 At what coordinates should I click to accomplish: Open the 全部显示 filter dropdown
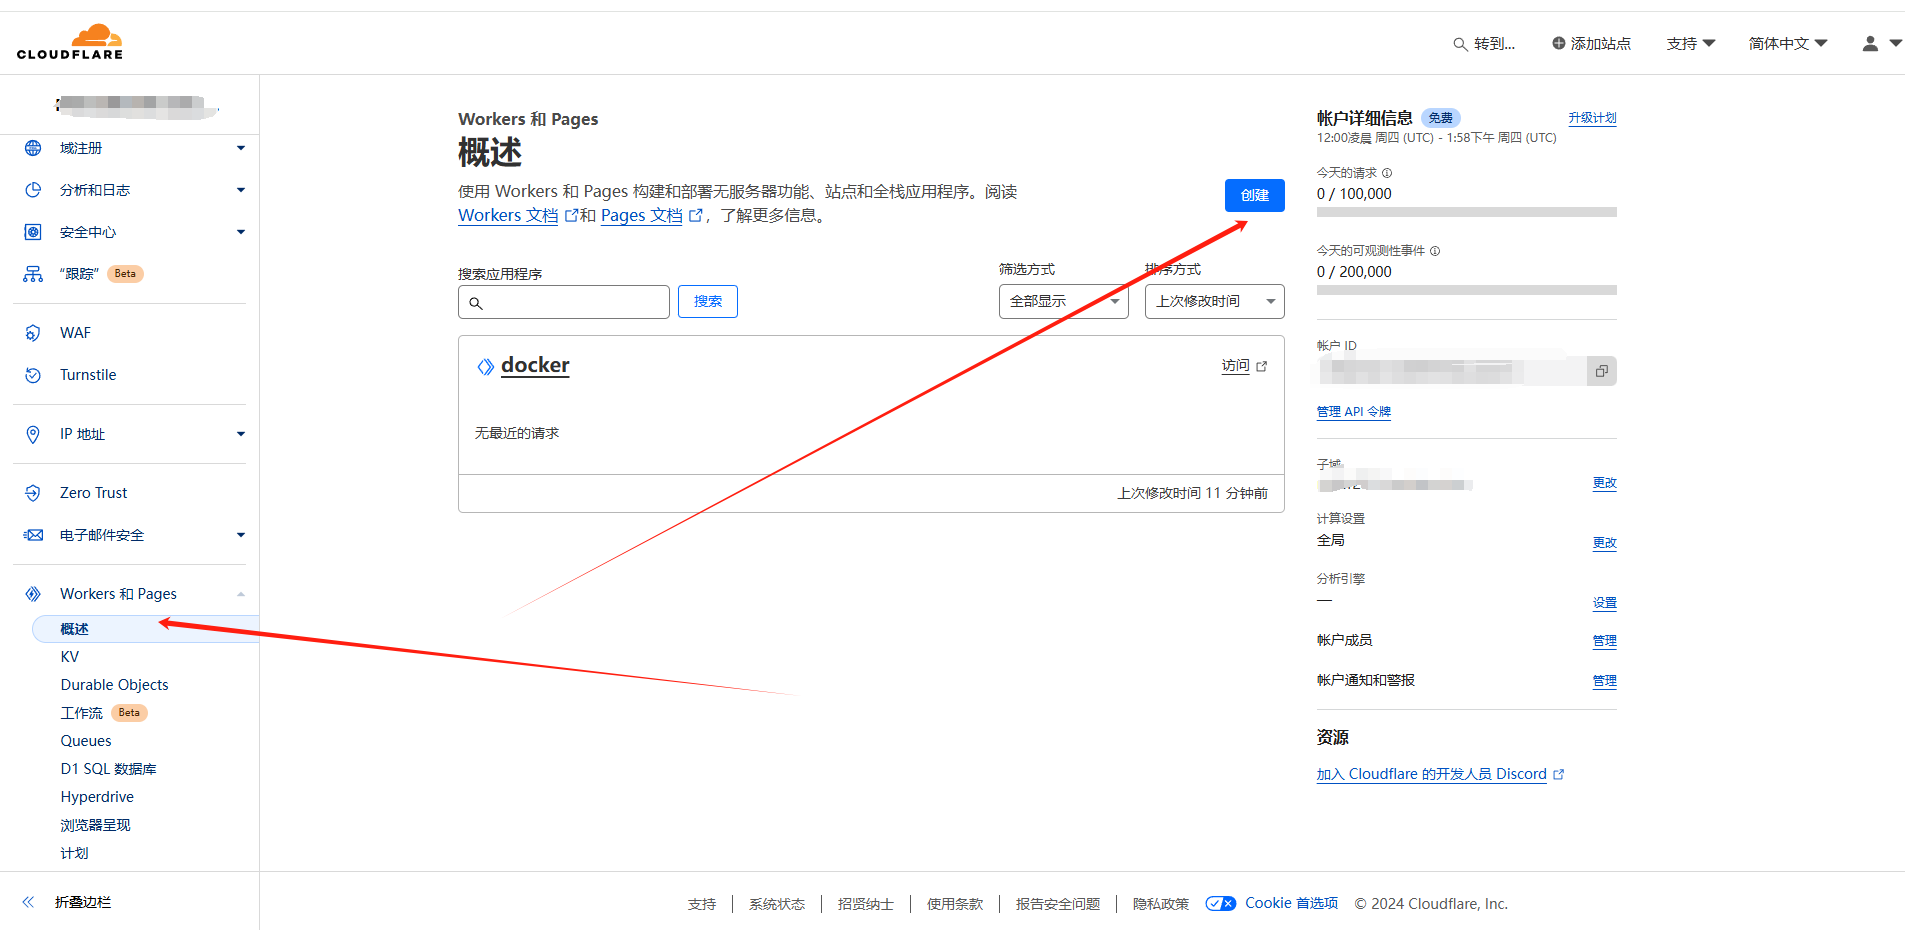(1064, 302)
